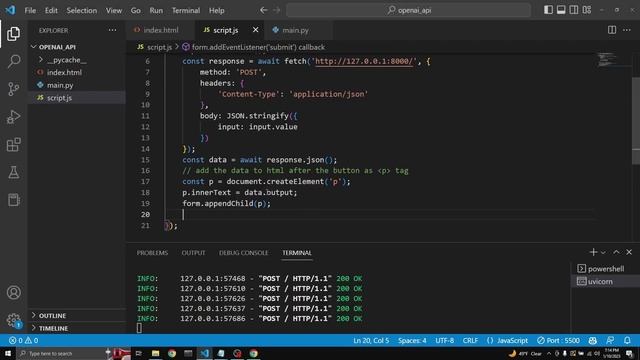Viewport: 640px width, 360px height.
Task: Change Spaces: 4 indentation setting
Action: pos(412,340)
